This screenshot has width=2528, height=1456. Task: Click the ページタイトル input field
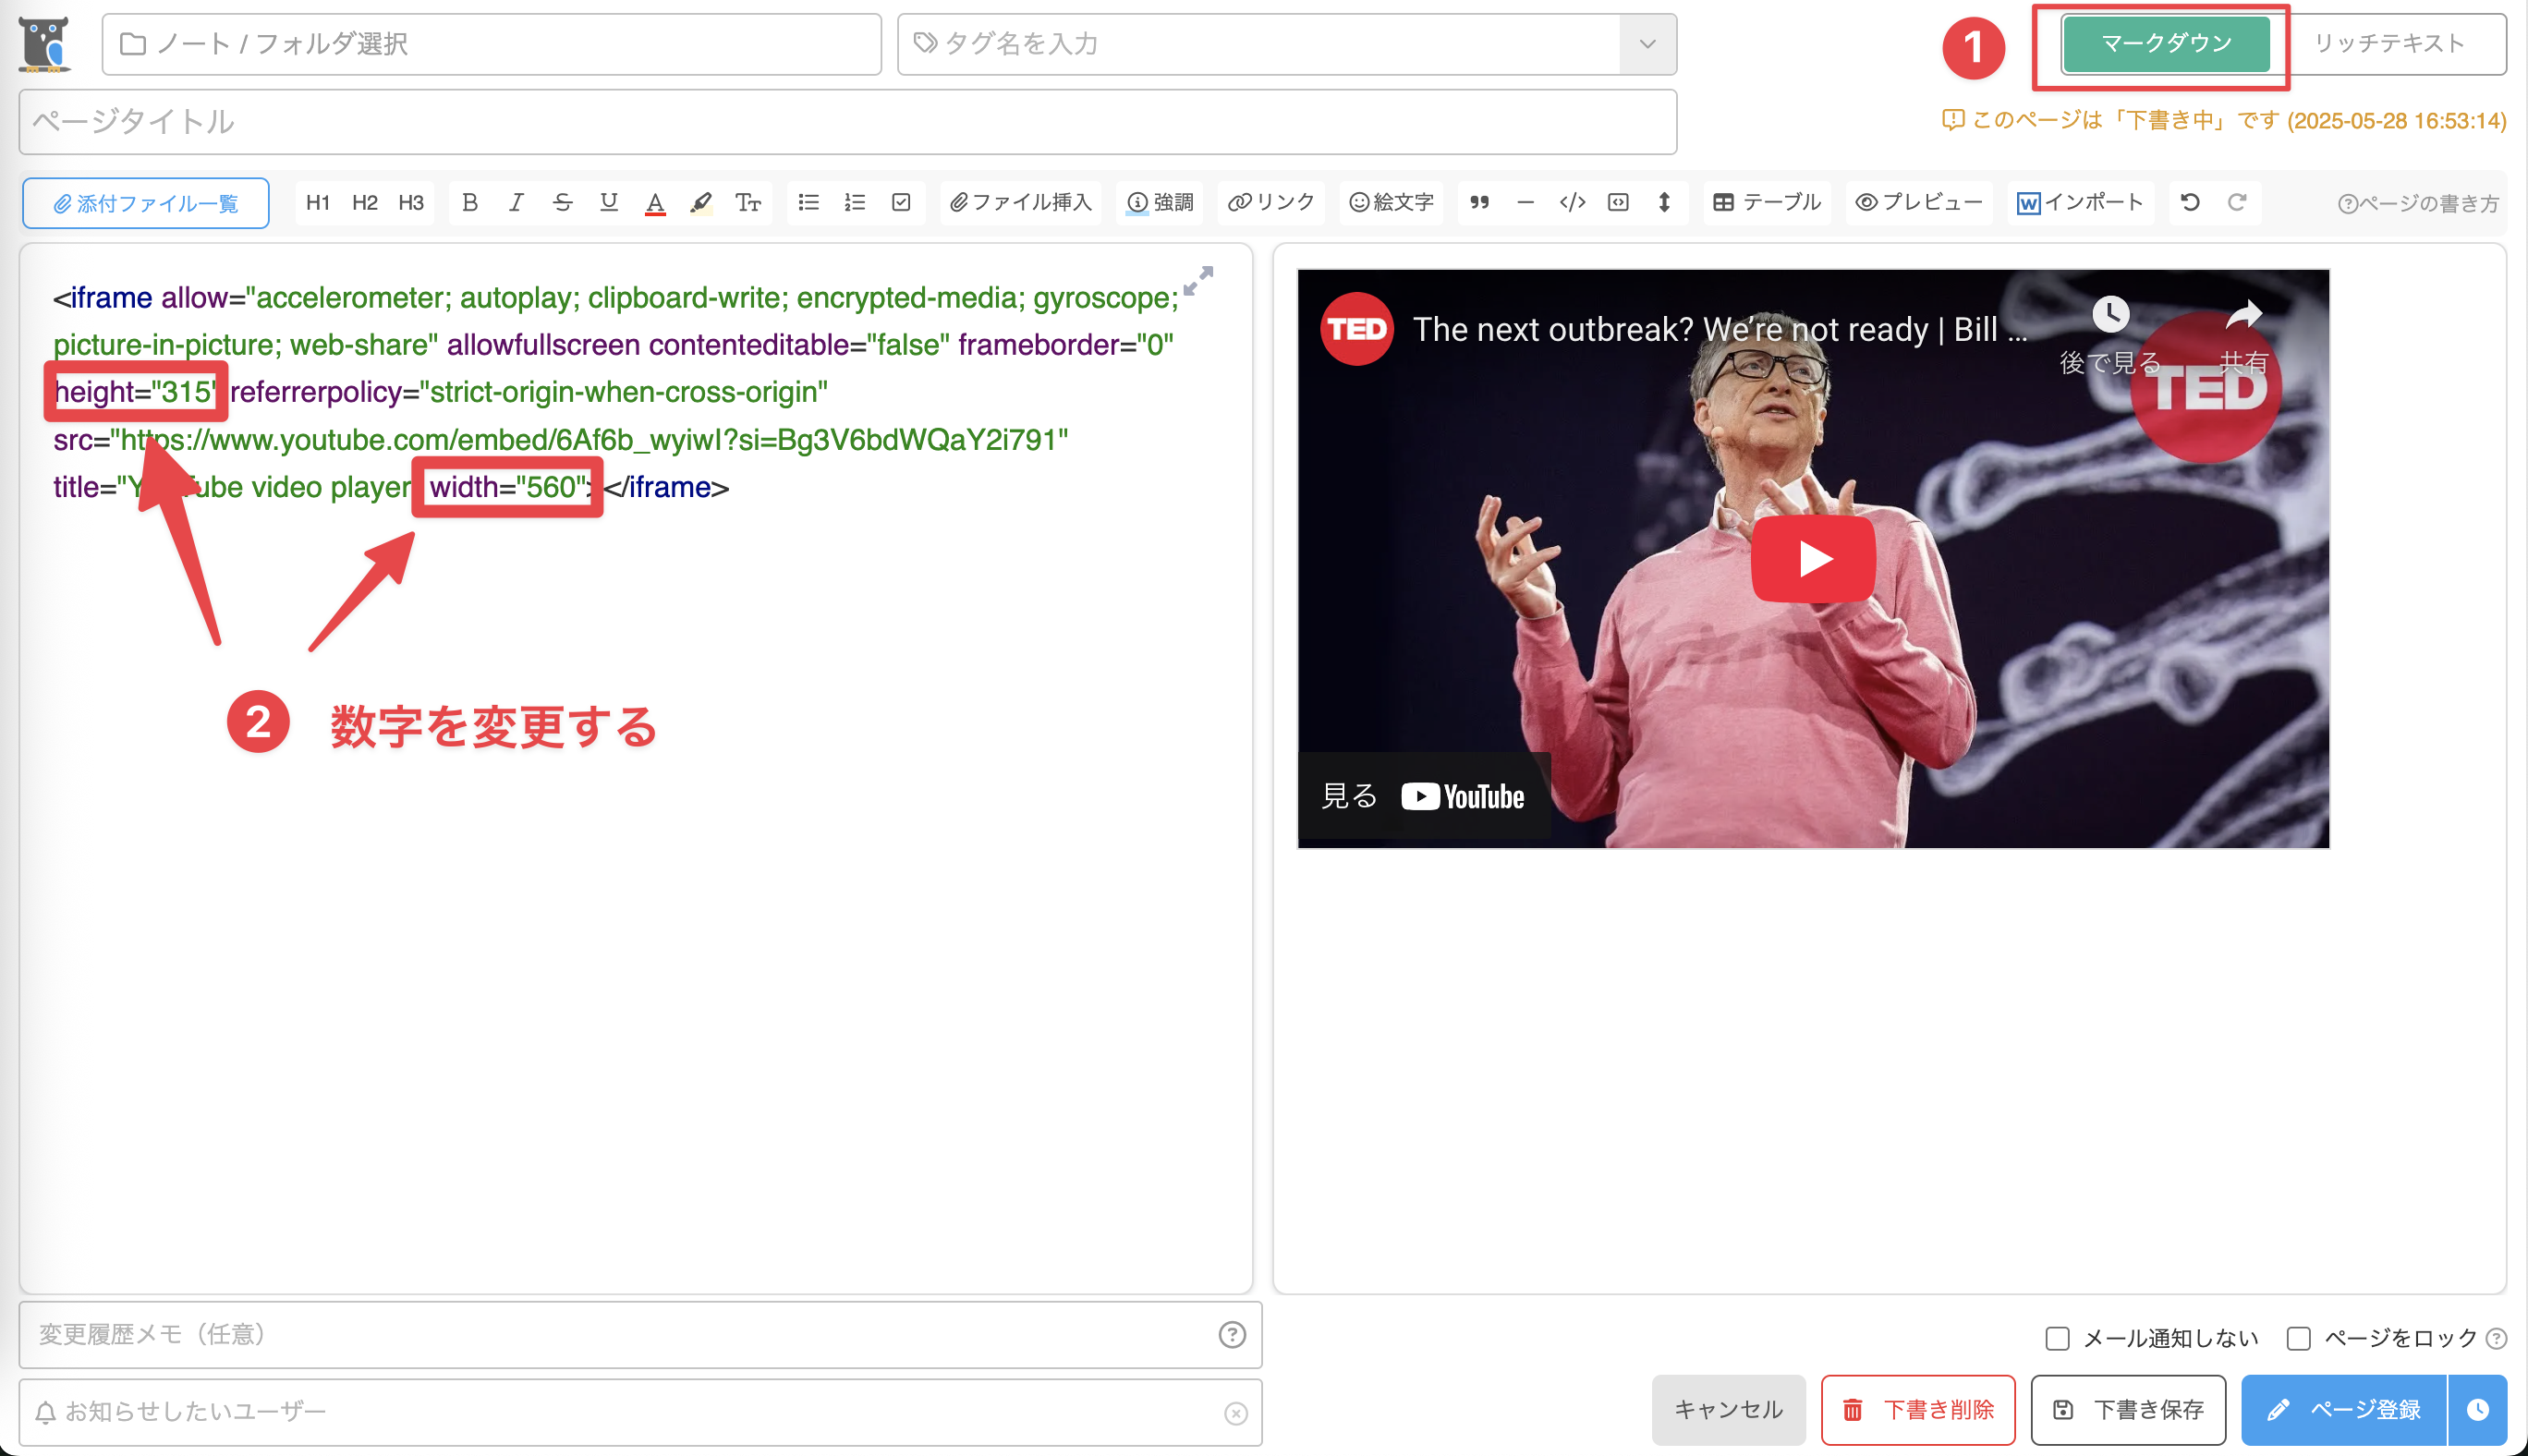pos(847,122)
